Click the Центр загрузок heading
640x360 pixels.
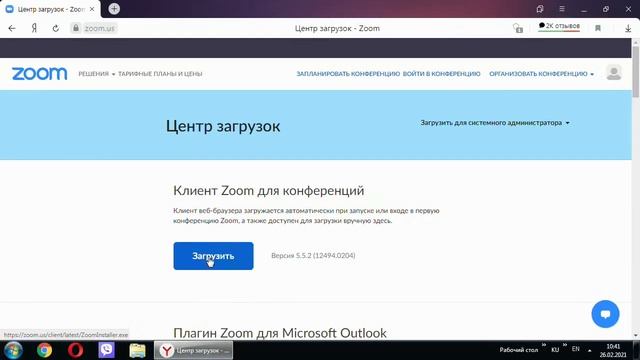pos(223,126)
